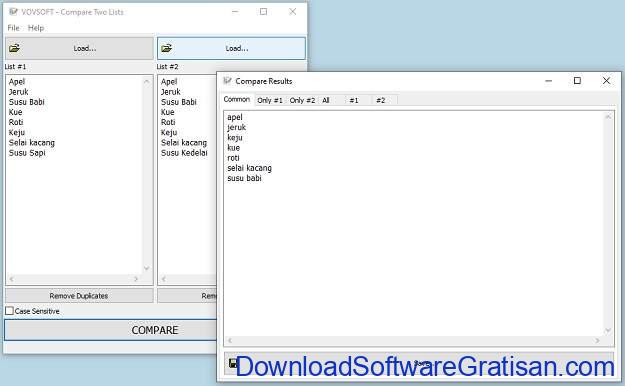The image size is (625, 386).
Task: Click 'Roti' in List #1
Action: pyautogui.click(x=16, y=122)
